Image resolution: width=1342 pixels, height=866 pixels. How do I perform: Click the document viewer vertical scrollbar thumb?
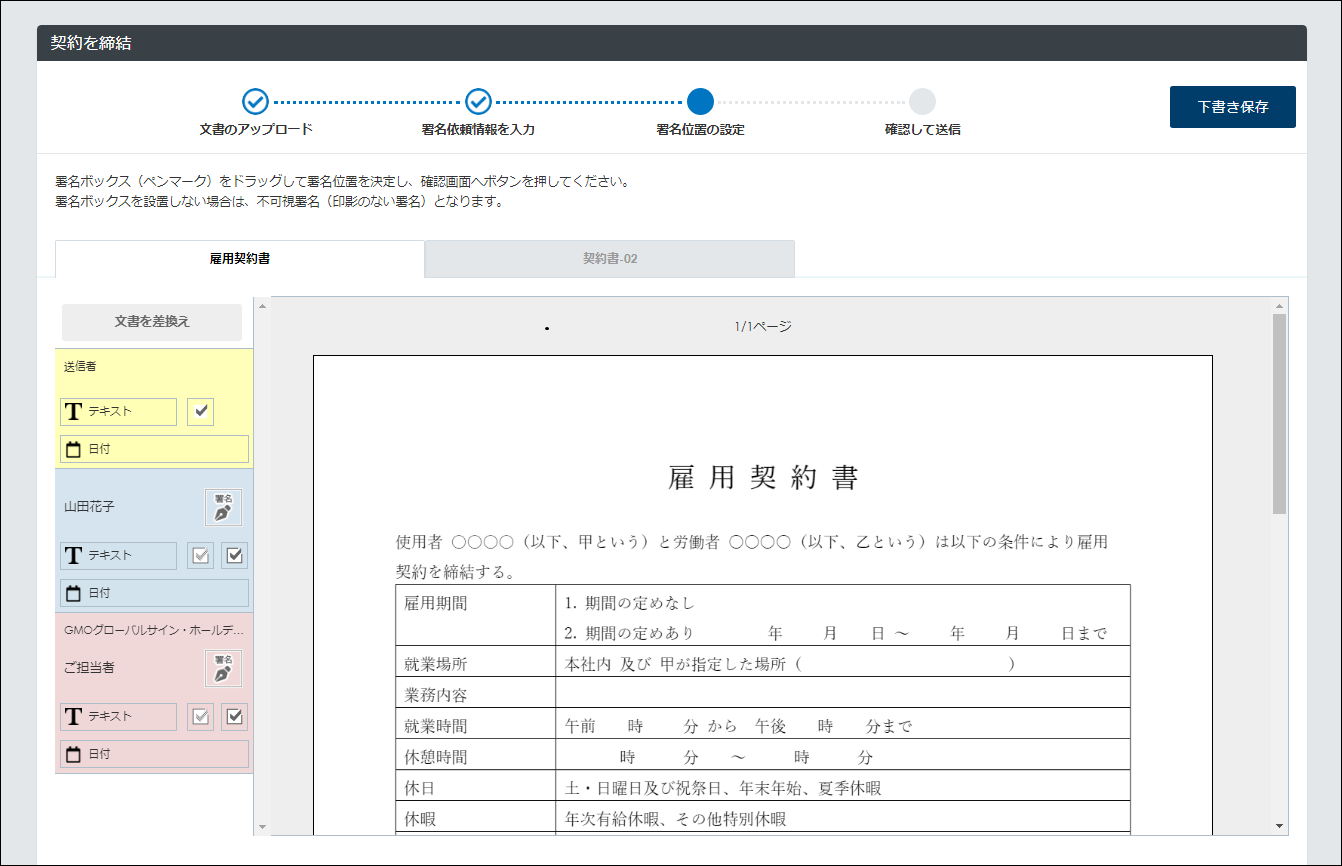(x=1280, y=414)
